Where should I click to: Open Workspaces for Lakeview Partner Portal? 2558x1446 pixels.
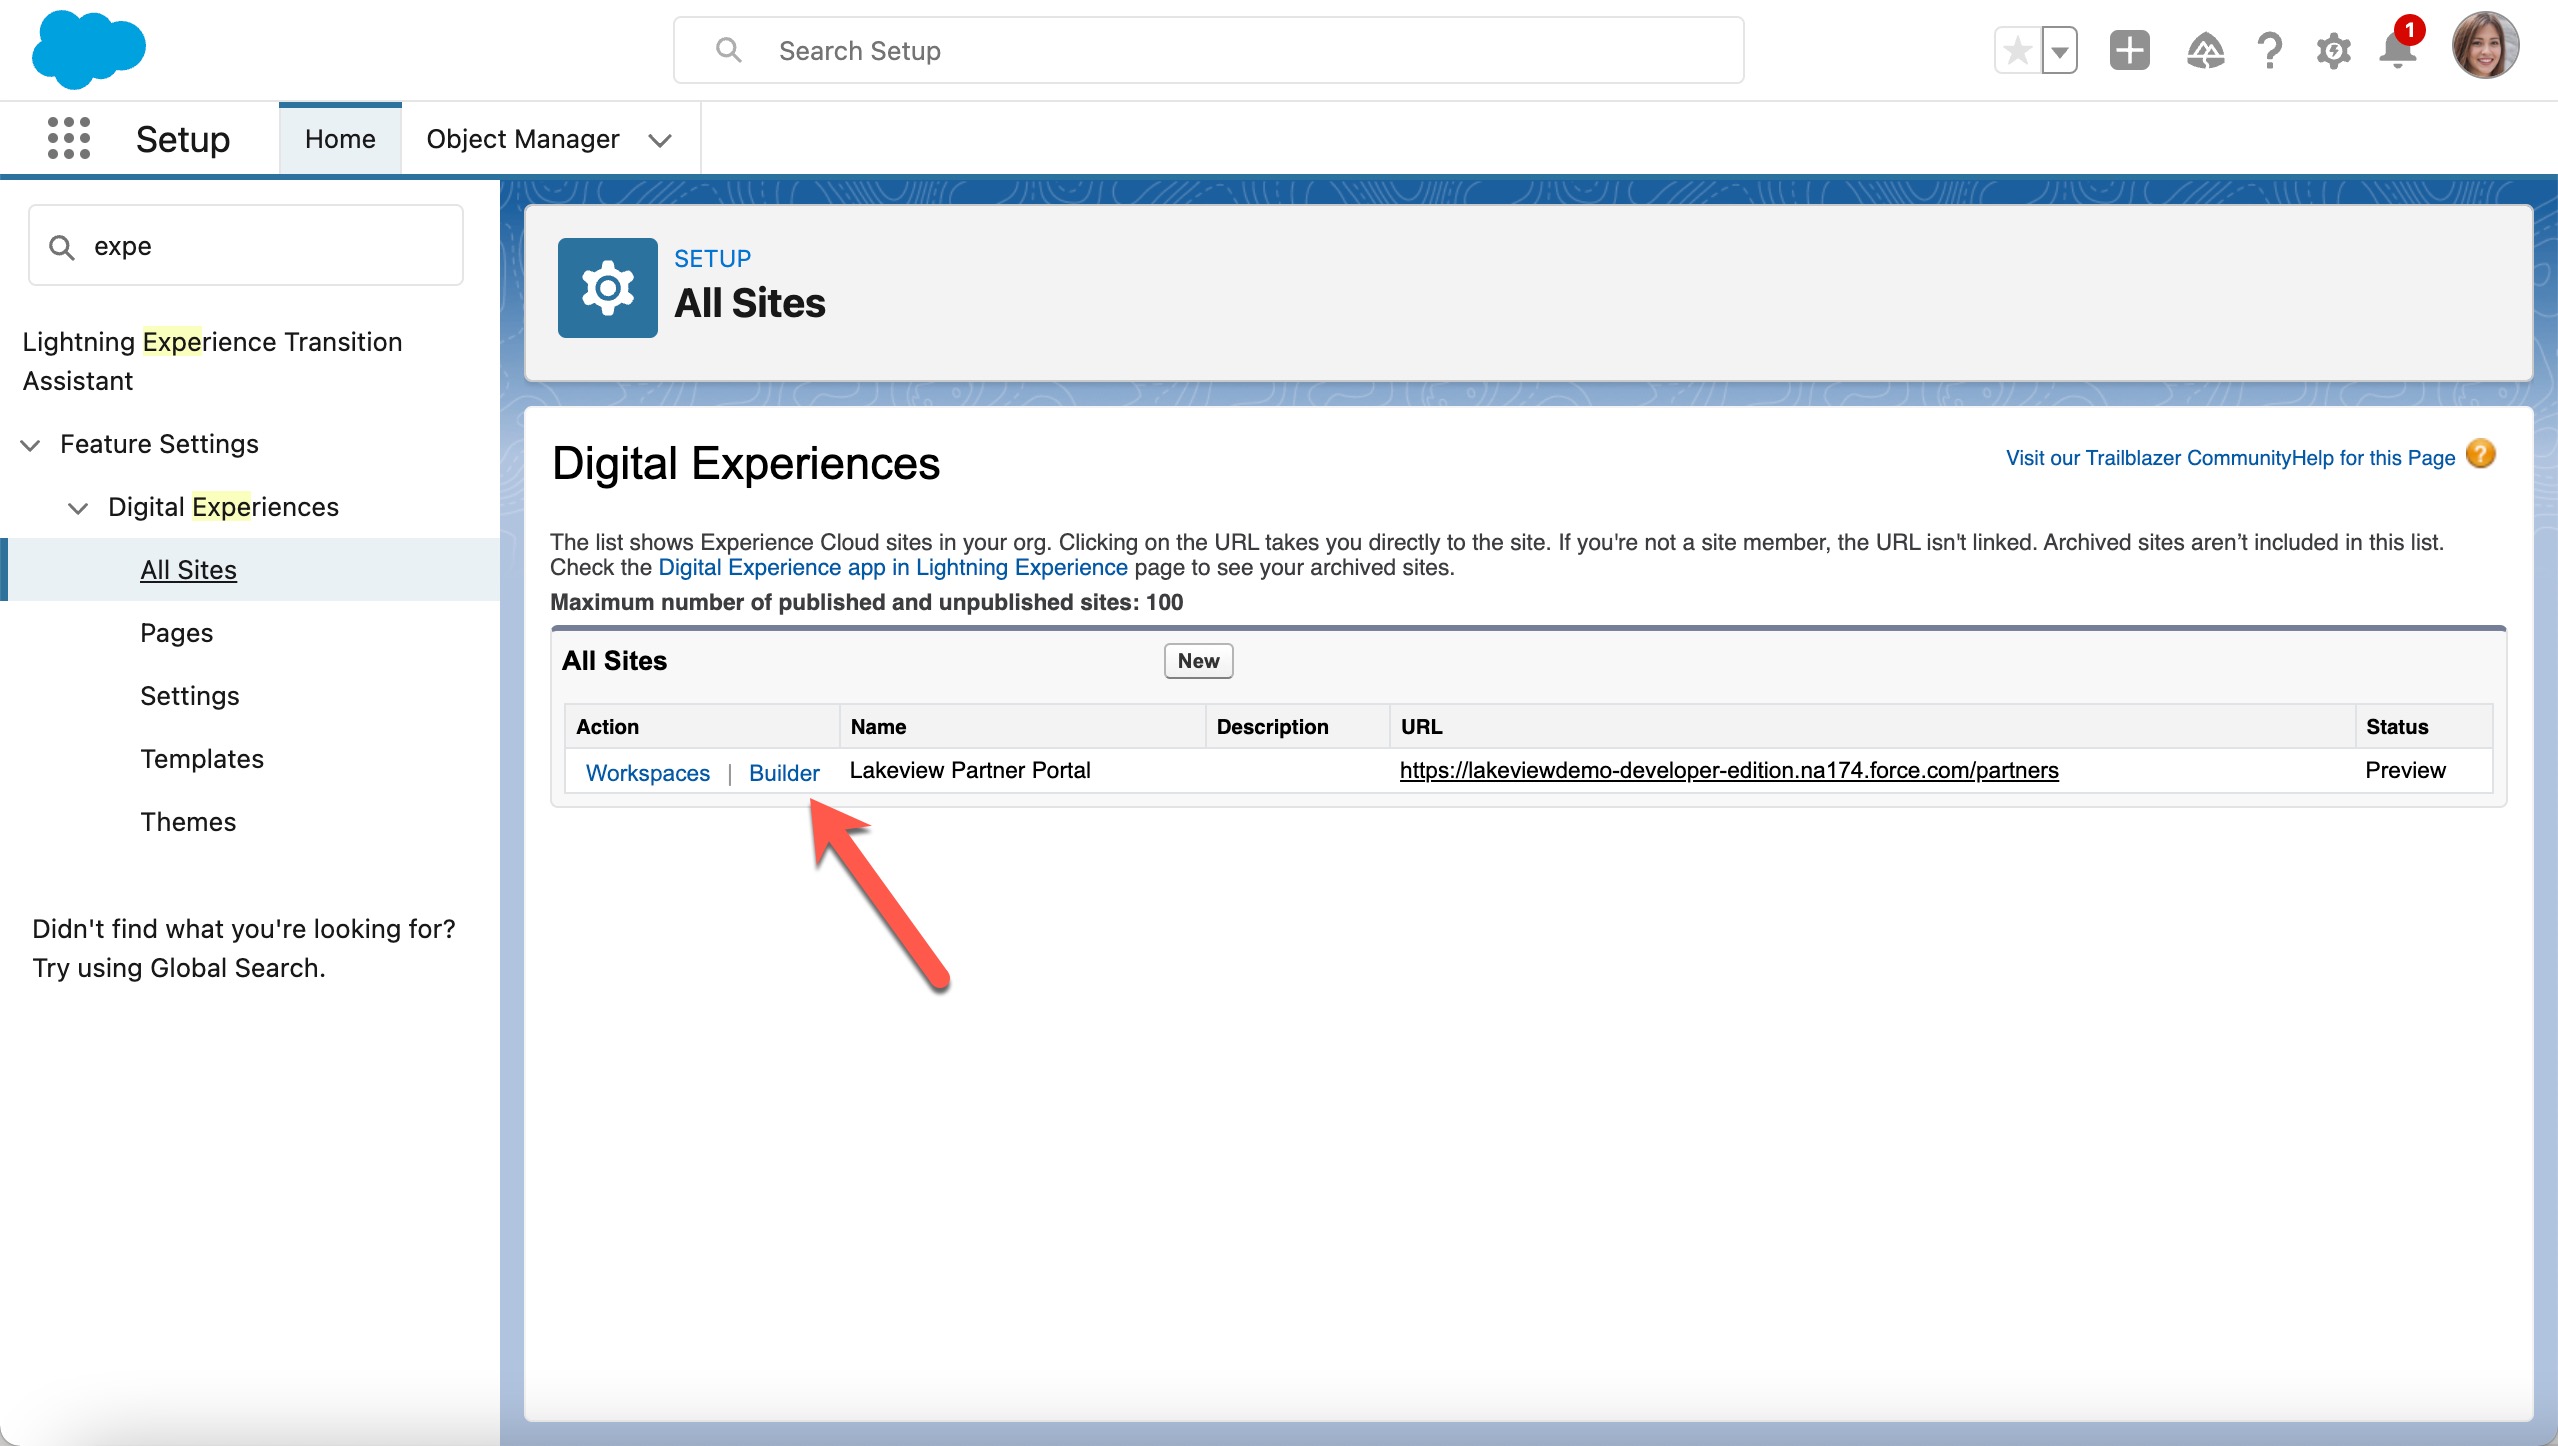click(648, 773)
